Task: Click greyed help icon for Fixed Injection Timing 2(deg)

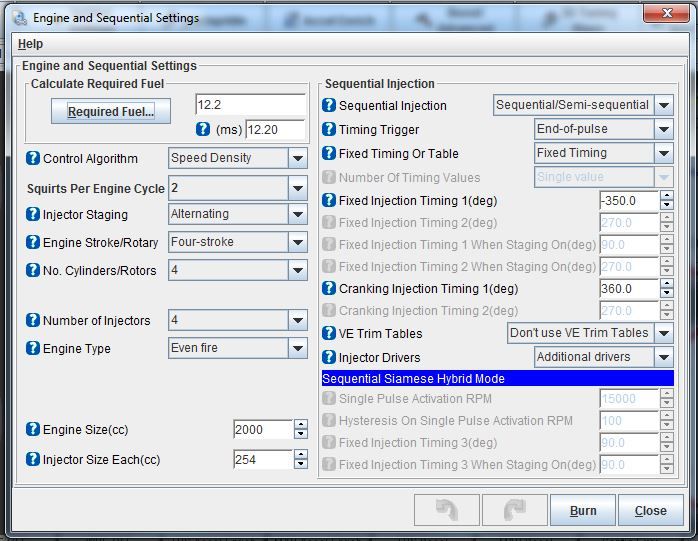Action: pyautogui.click(x=329, y=222)
